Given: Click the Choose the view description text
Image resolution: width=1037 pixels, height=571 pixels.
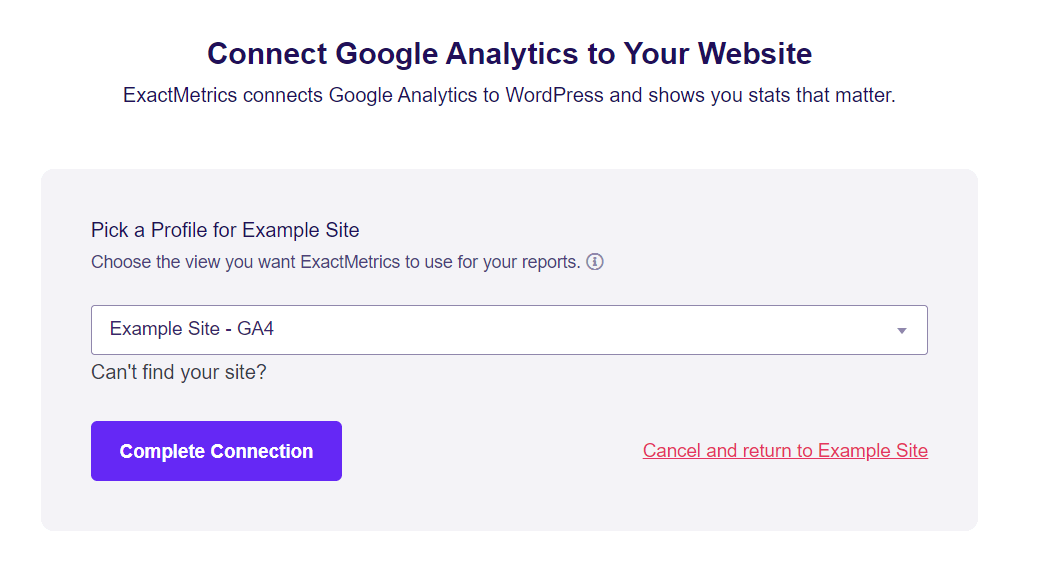Looking at the screenshot, I should pyautogui.click(x=335, y=262).
